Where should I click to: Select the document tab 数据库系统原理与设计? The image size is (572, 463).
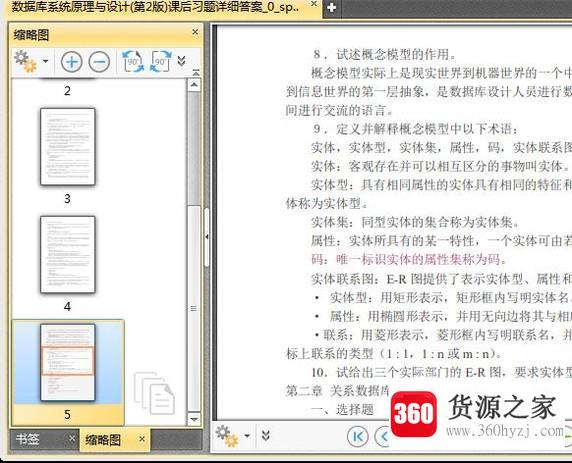pos(155,7)
